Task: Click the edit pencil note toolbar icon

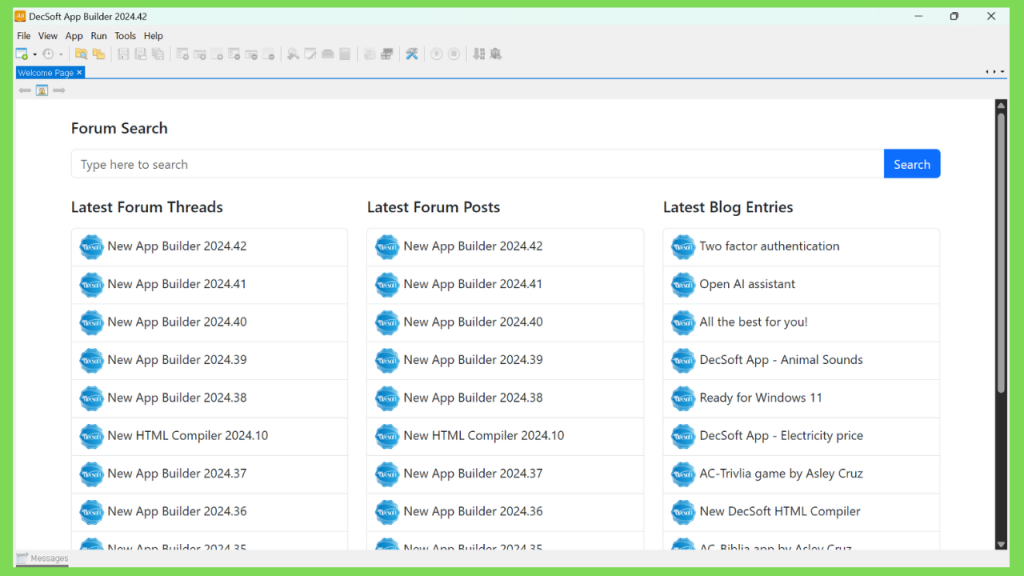Action: point(310,54)
